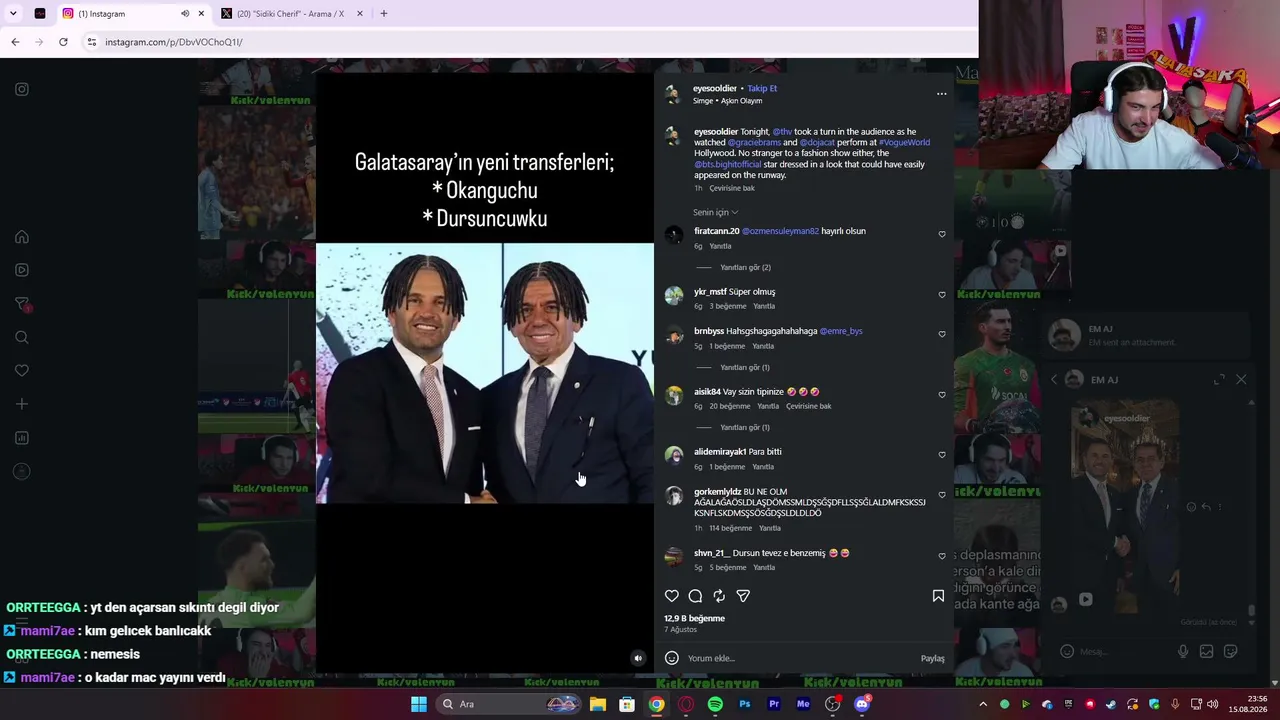Expand replies under aisik84's comment
This screenshot has height=720, width=1280.
(745, 427)
